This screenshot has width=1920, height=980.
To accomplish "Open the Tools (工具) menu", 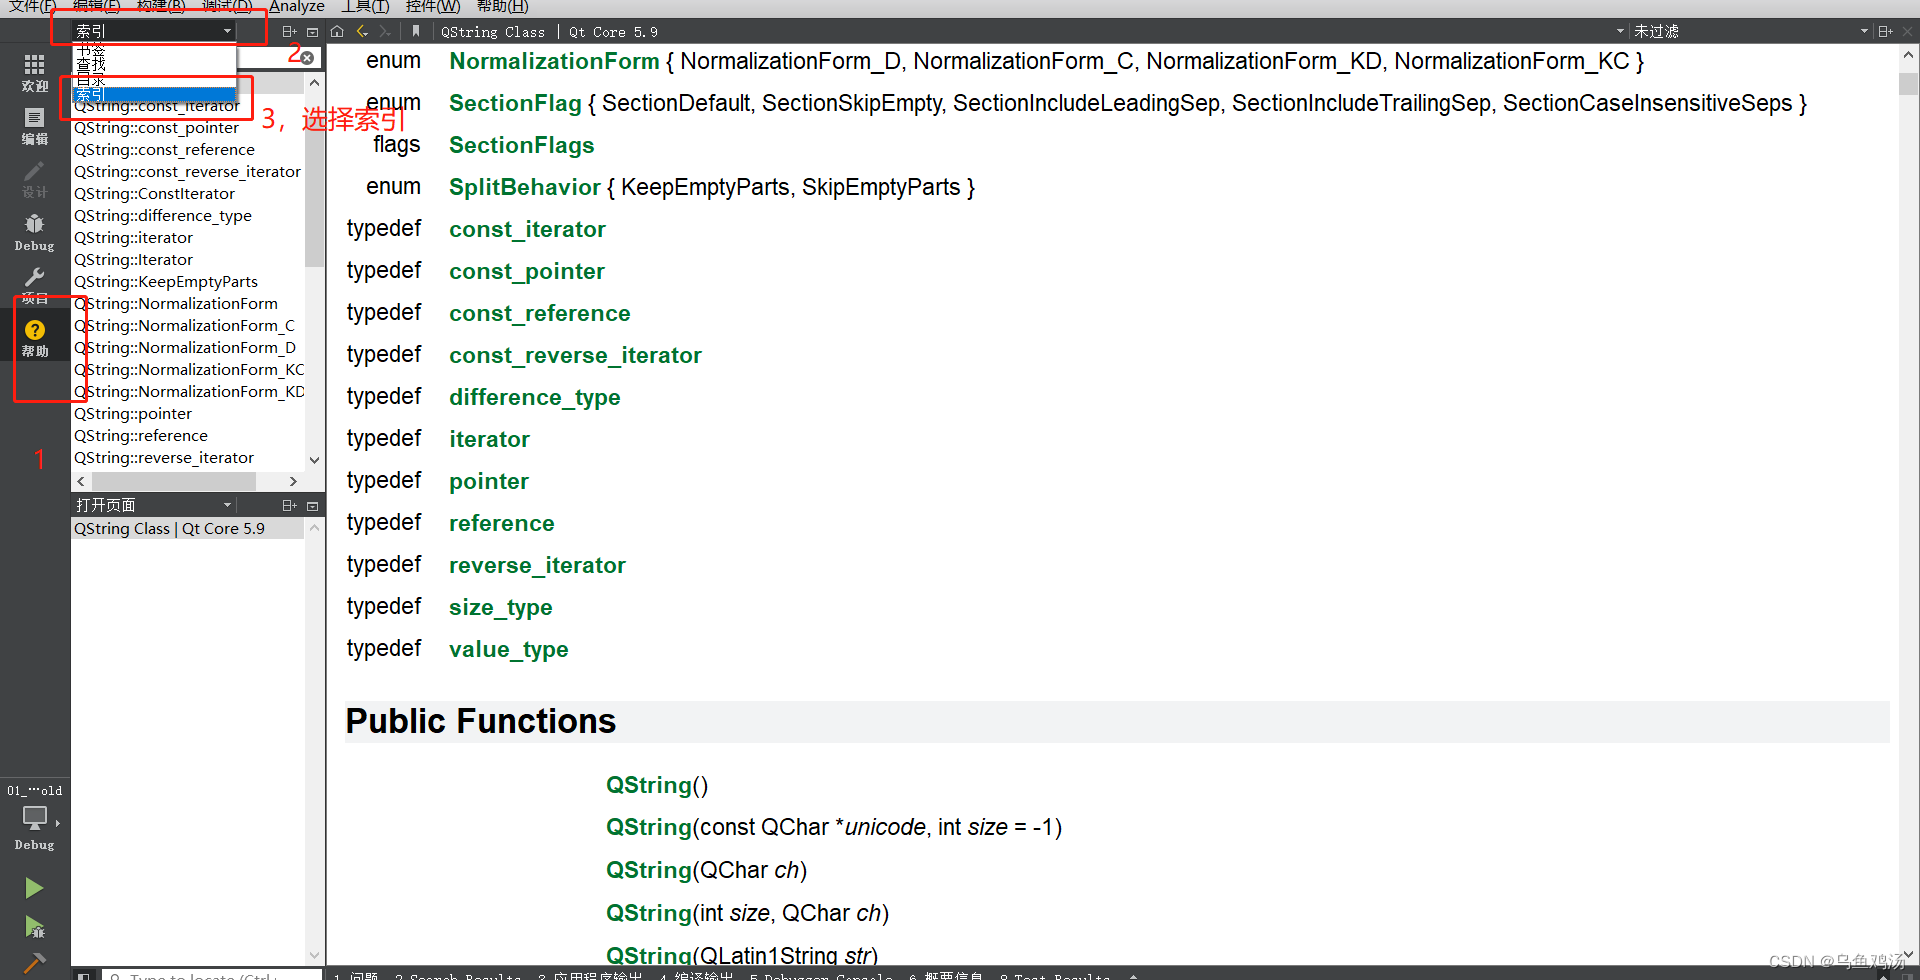I will click(x=364, y=7).
